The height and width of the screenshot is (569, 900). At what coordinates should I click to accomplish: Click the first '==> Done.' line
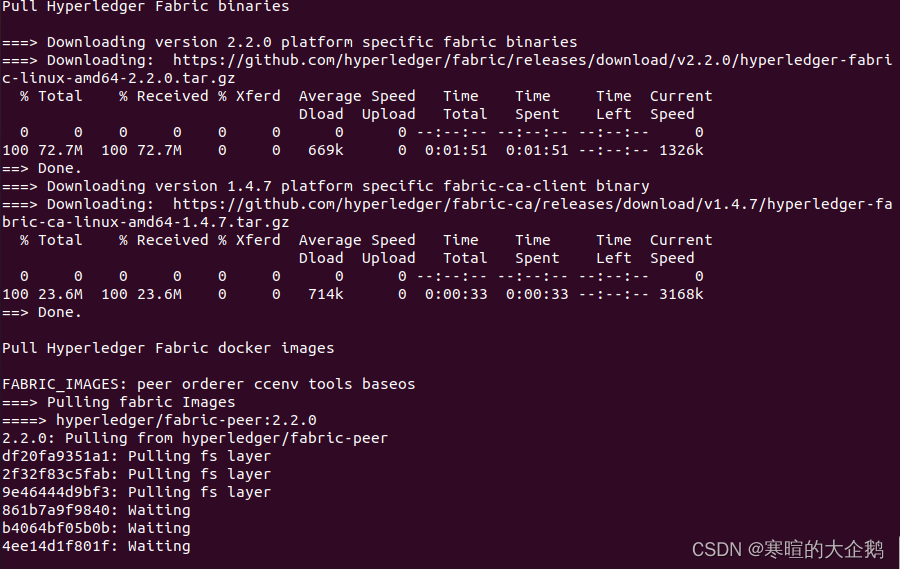[x=42, y=168]
